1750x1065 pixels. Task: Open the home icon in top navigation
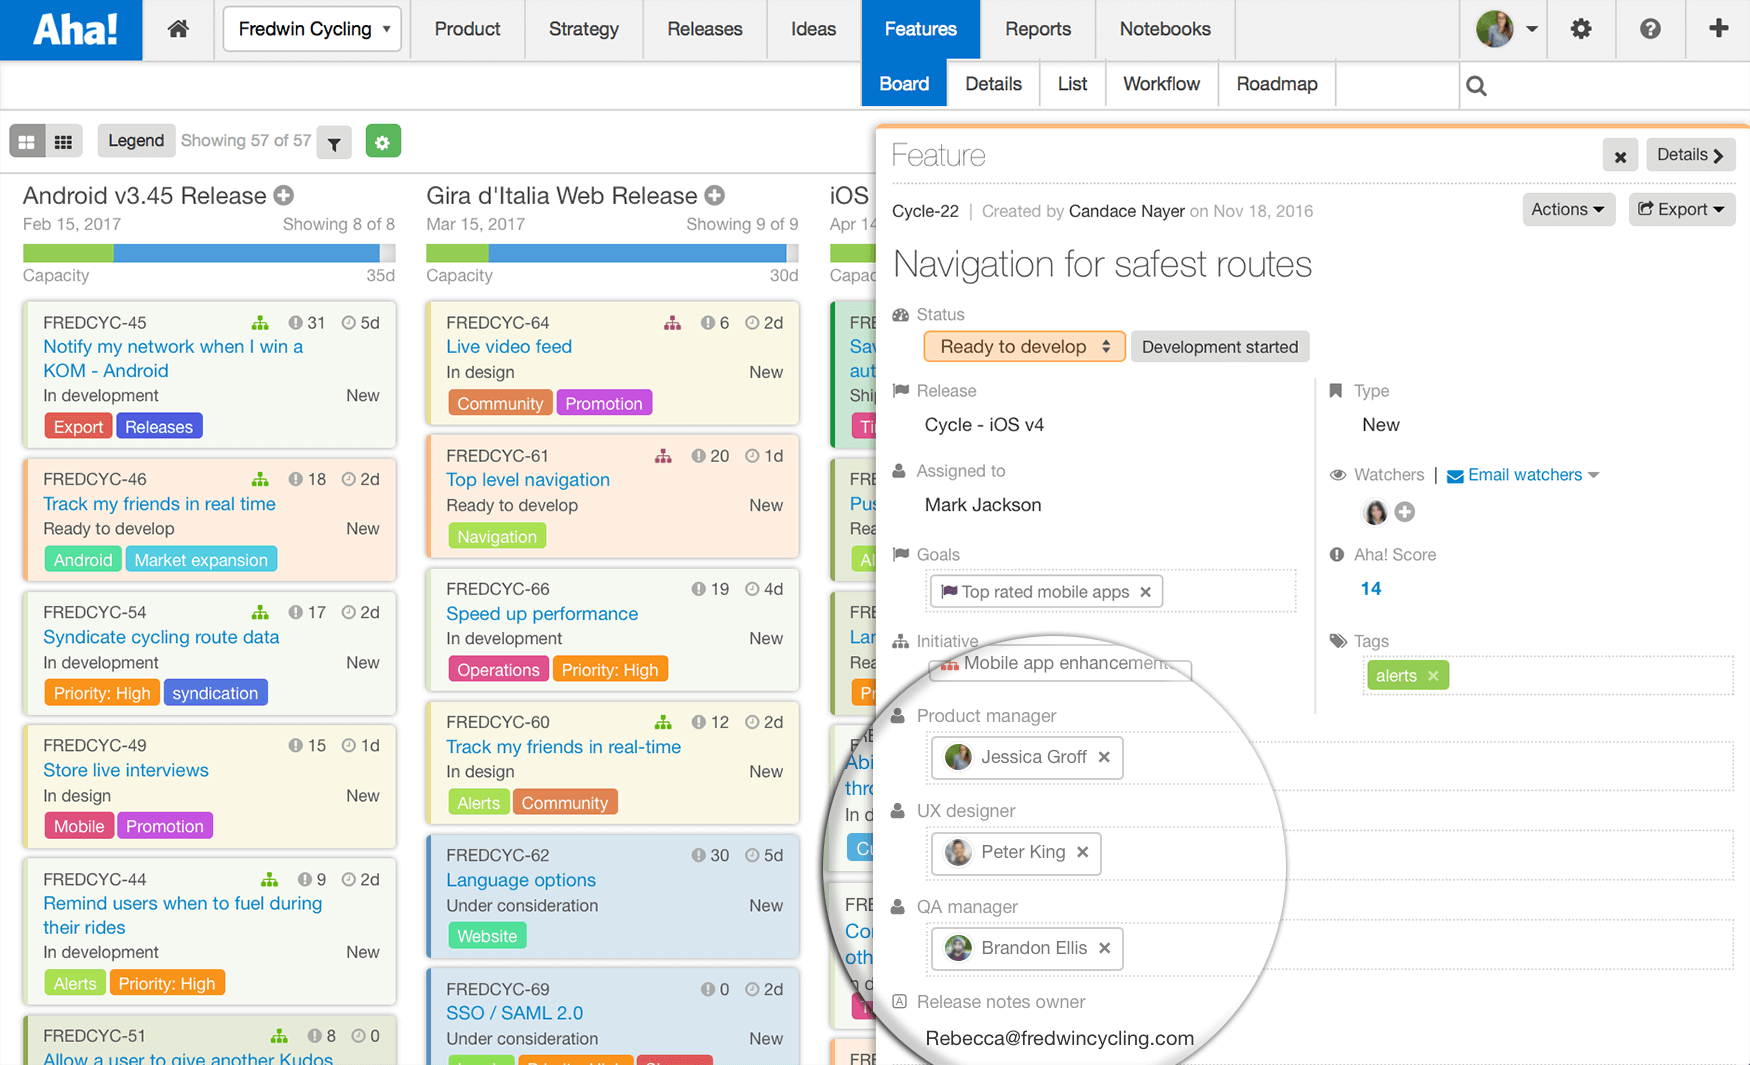point(178,29)
